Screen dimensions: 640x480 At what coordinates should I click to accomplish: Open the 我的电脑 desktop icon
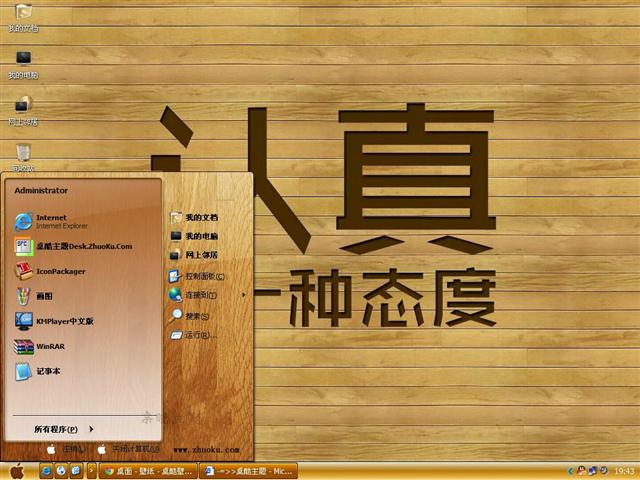pyautogui.click(x=23, y=64)
